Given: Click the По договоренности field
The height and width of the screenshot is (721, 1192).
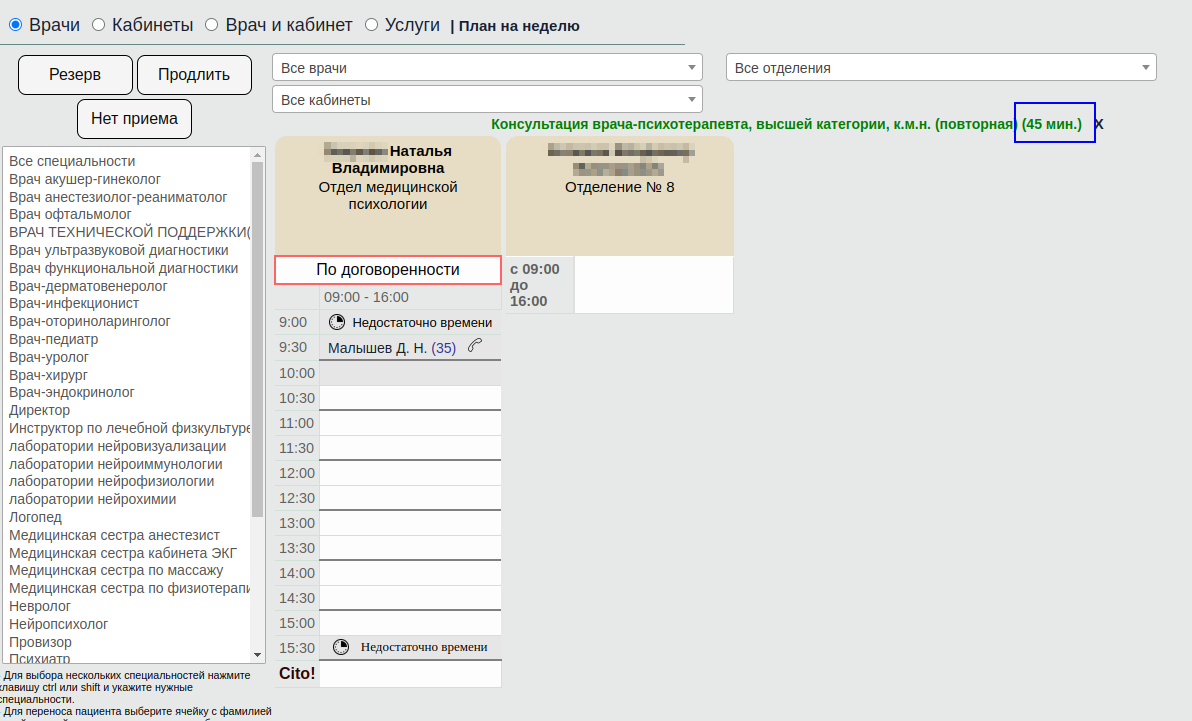Looking at the screenshot, I should 387,270.
